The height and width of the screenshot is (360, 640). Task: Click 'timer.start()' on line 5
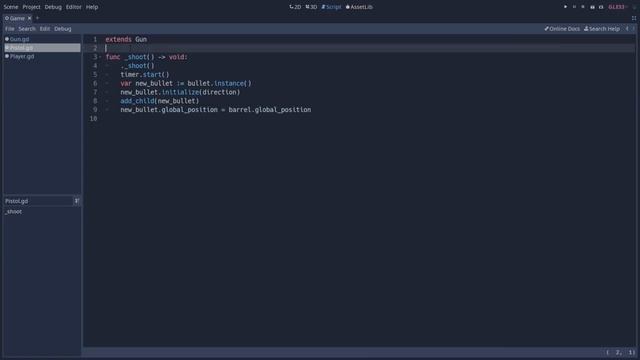(x=145, y=75)
